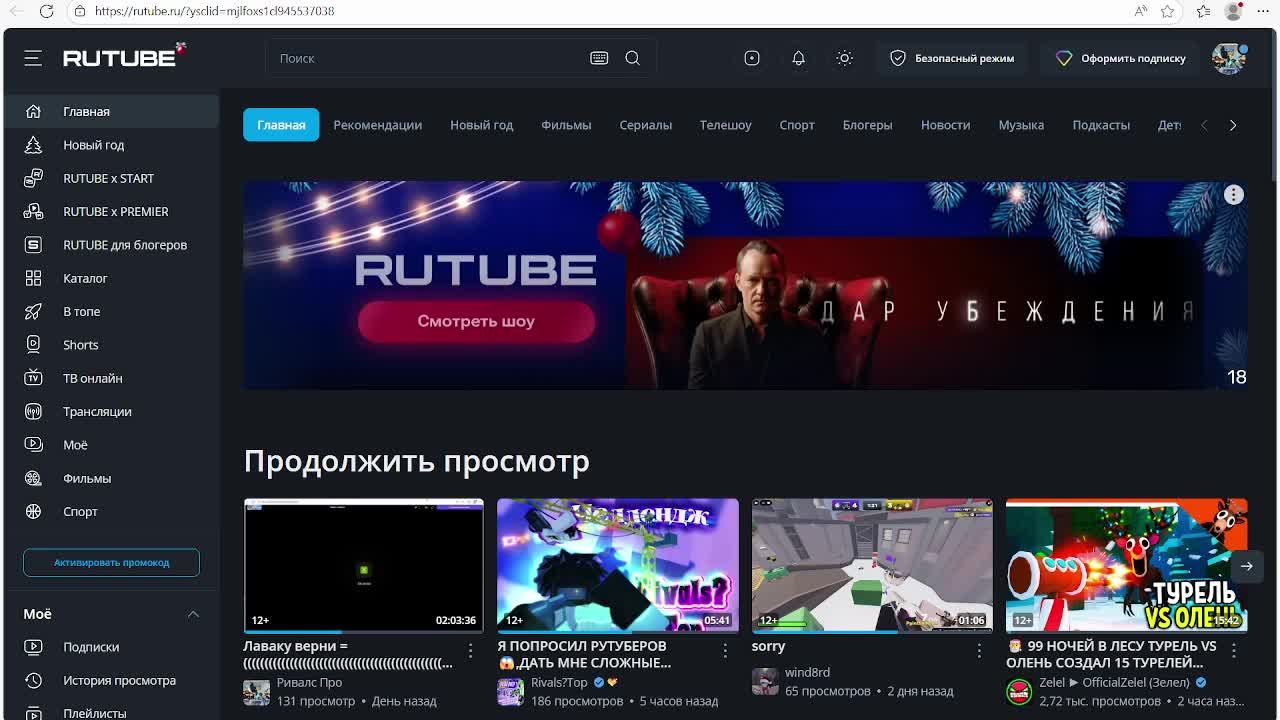1280x720 pixels.
Task: Open Подписки in sidebar
Action: point(111,647)
